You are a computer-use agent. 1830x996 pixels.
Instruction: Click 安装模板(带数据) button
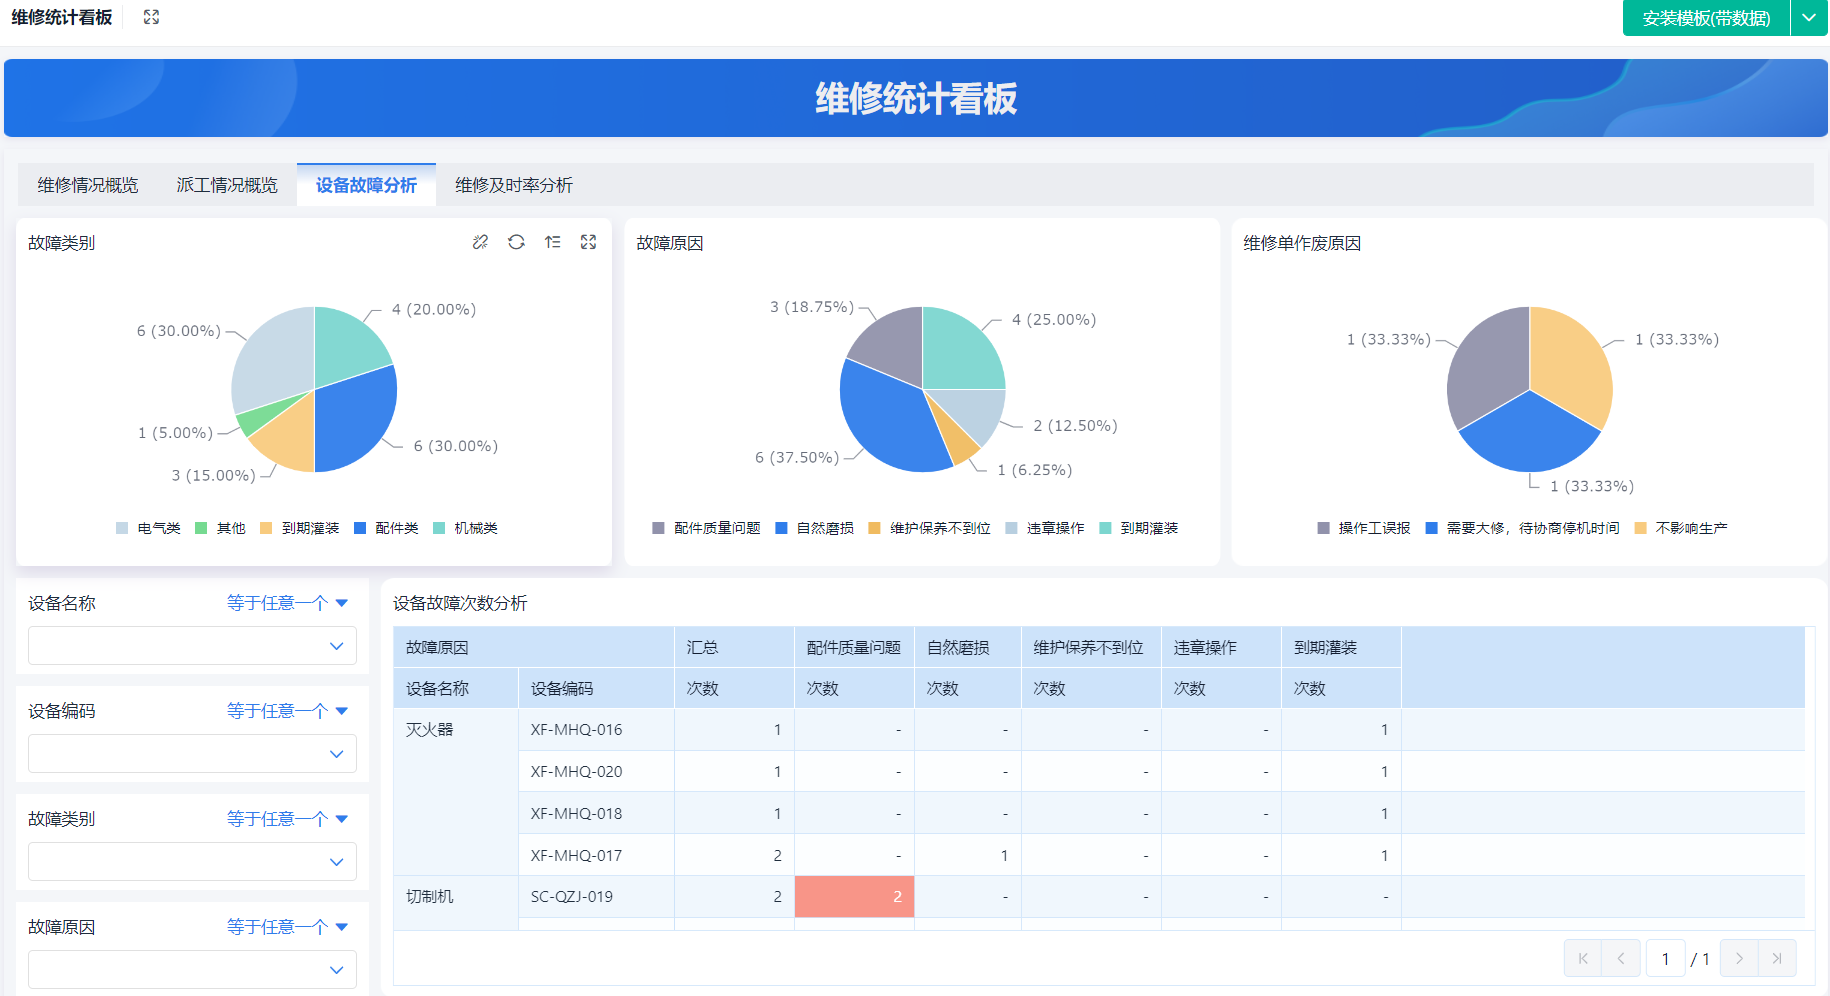coord(1706,18)
